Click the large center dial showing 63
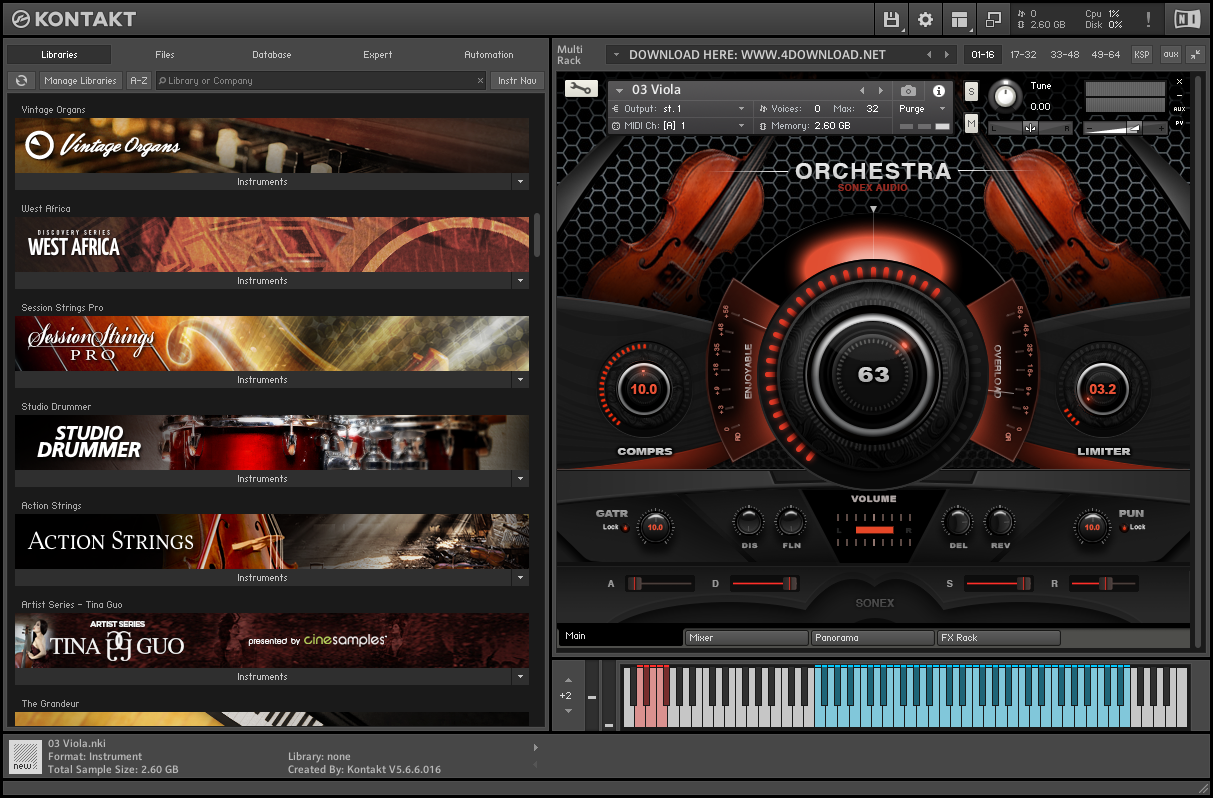The image size is (1213, 798). pos(873,375)
